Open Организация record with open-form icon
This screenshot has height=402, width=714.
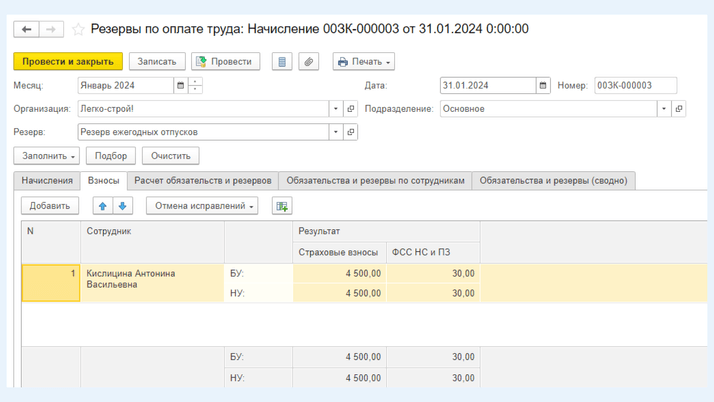pos(351,109)
